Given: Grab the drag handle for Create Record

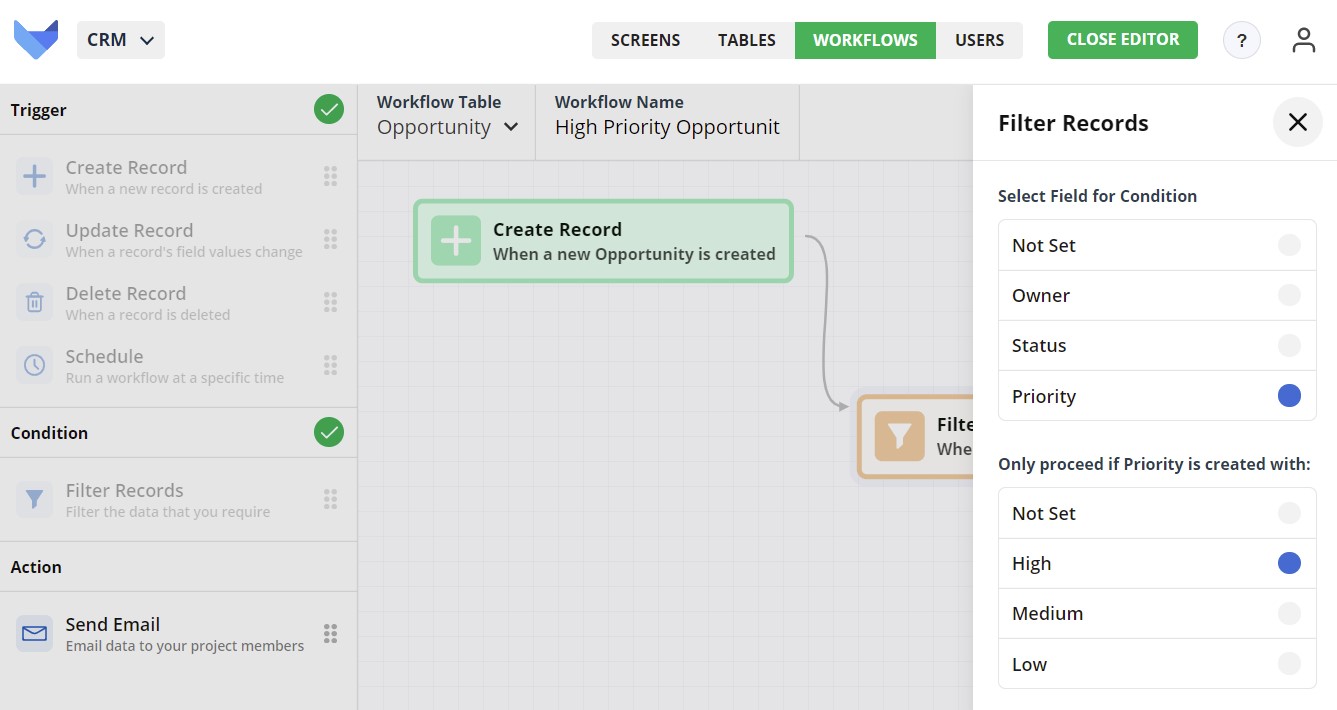Looking at the screenshot, I should pyautogui.click(x=330, y=177).
